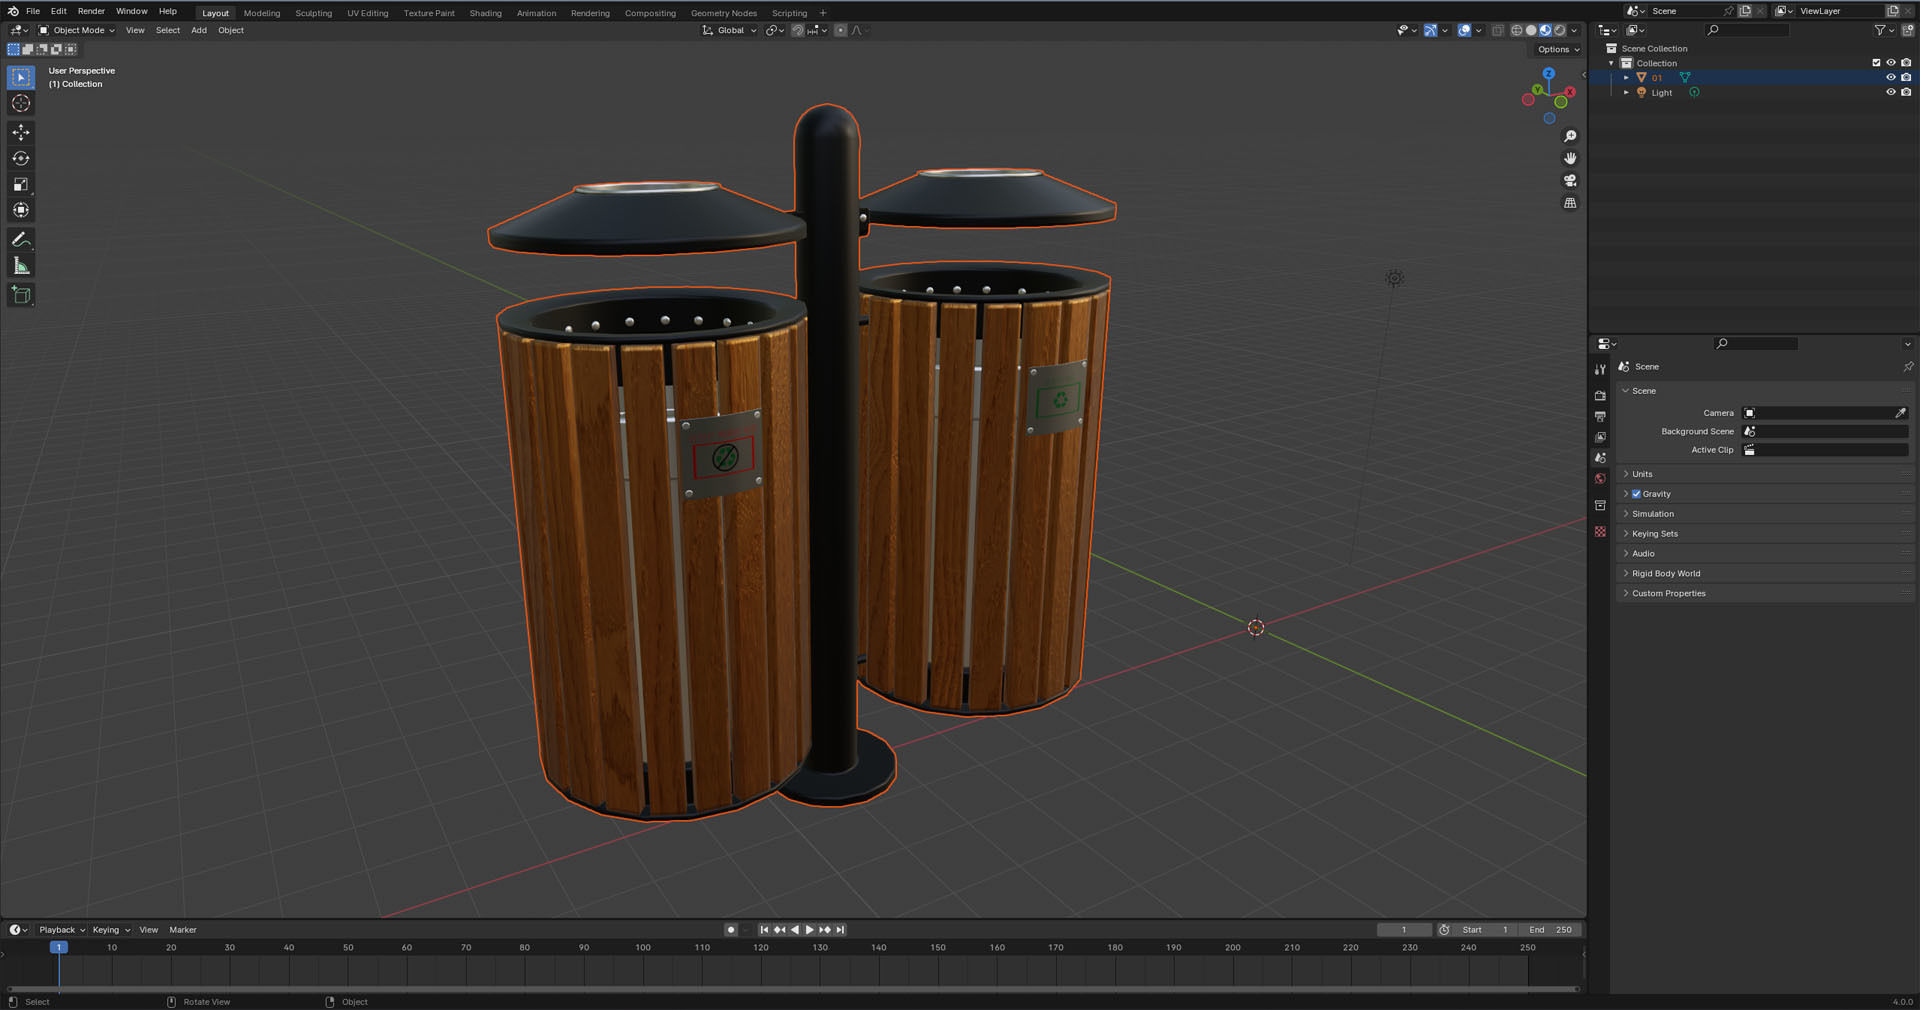1920x1010 pixels.
Task: Expand the Rigid Body World panel
Action: (x=1666, y=574)
